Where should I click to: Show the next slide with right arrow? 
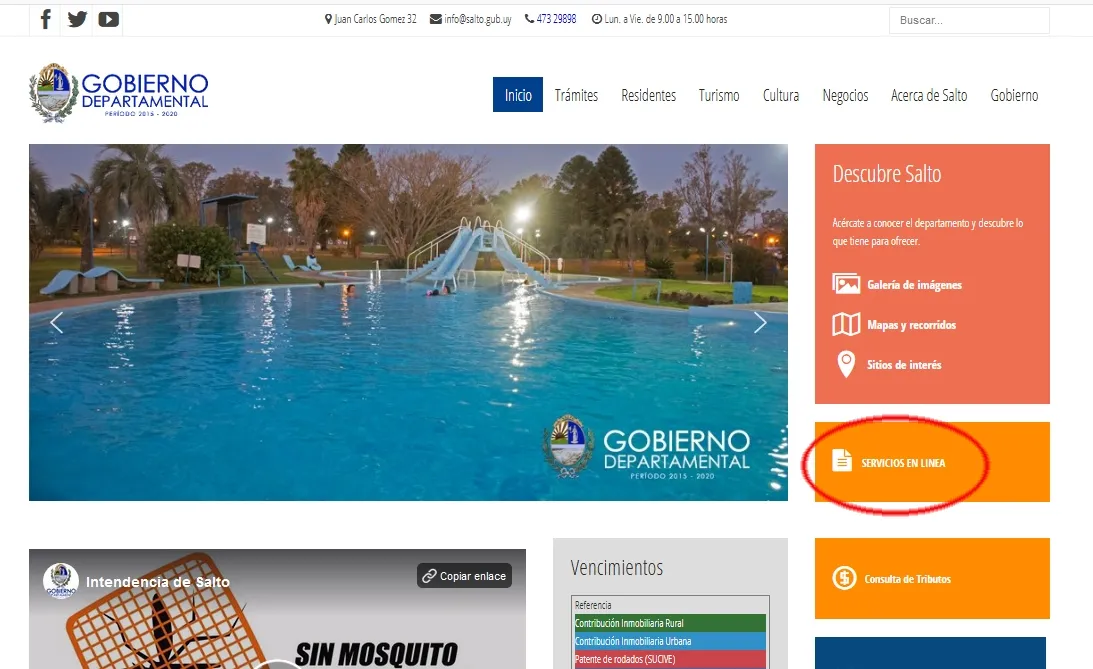pyautogui.click(x=760, y=322)
